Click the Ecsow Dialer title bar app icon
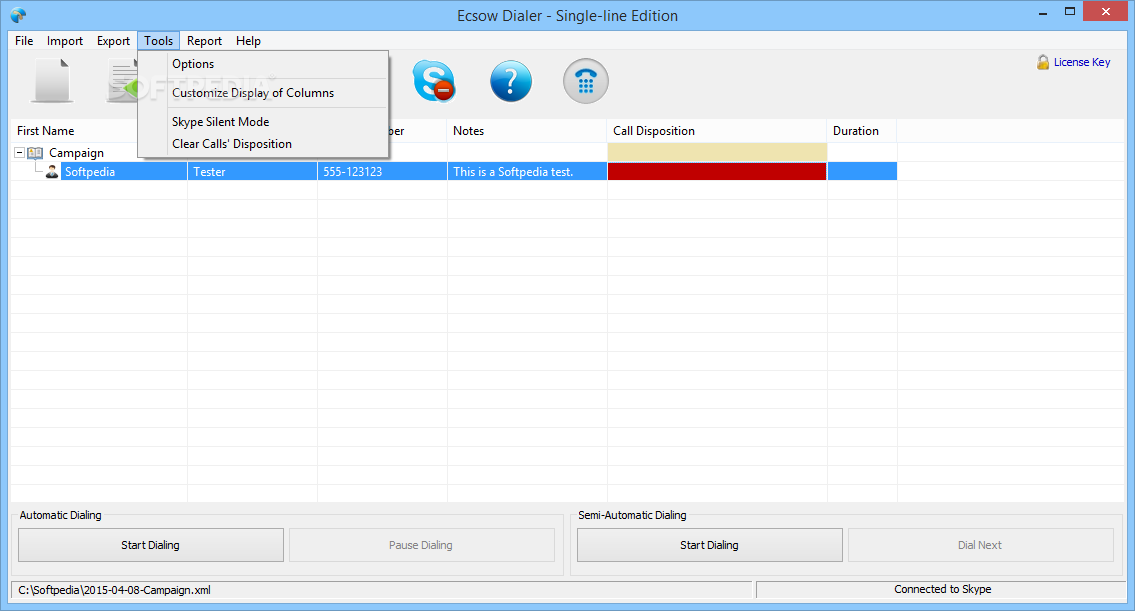1135x611 pixels. (x=18, y=14)
